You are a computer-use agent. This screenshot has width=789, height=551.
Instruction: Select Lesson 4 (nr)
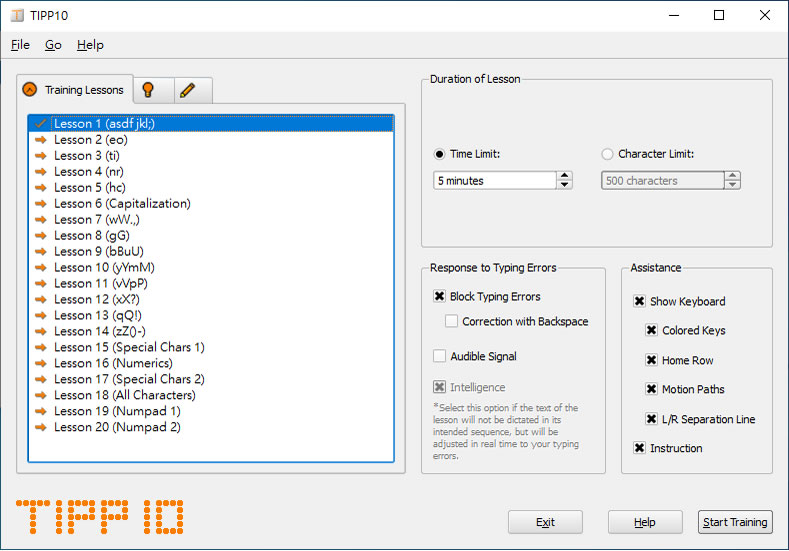[x=211, y=172]
